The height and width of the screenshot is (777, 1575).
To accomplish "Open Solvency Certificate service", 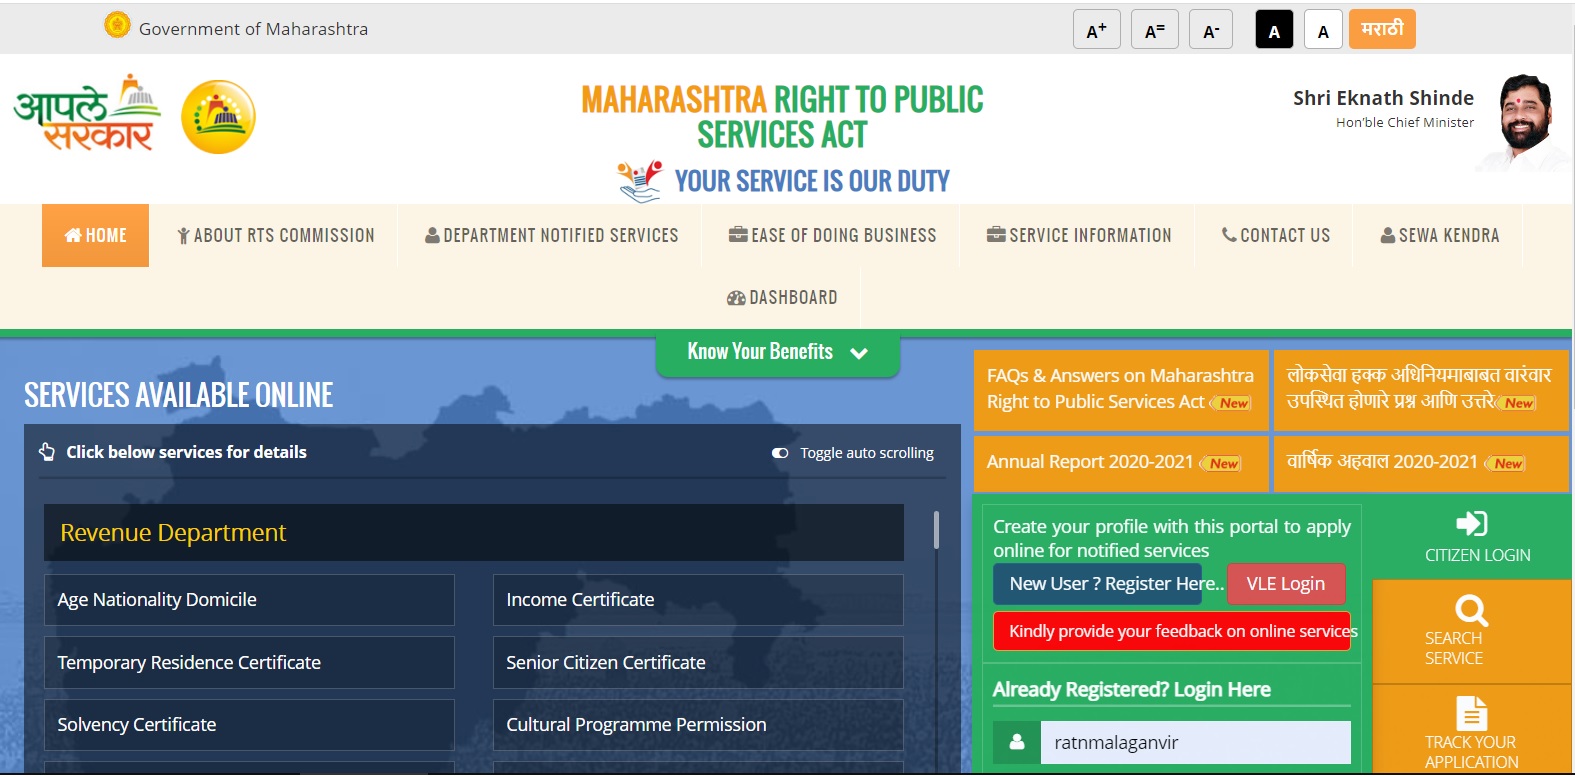I will click(x=249, y=725).
